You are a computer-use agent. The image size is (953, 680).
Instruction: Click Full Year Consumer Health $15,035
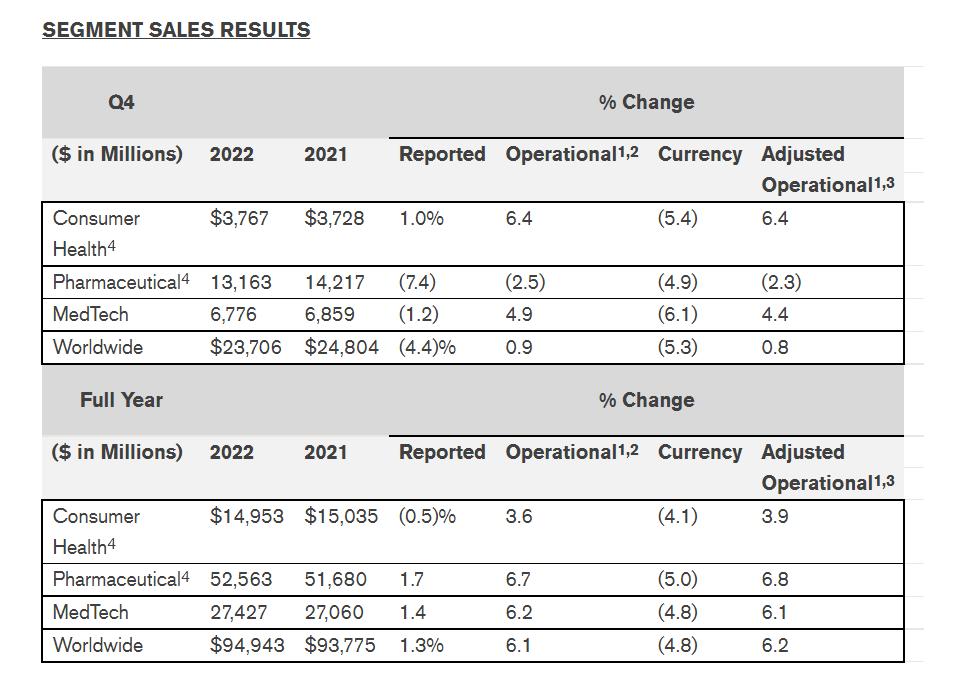coord(340,516)
